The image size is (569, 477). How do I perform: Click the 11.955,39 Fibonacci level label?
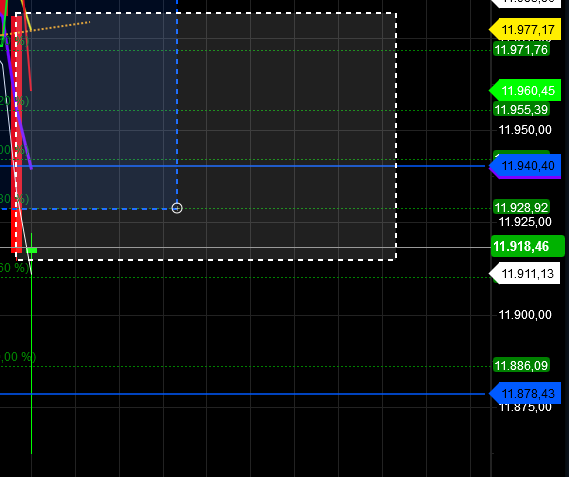coord(521,109)
